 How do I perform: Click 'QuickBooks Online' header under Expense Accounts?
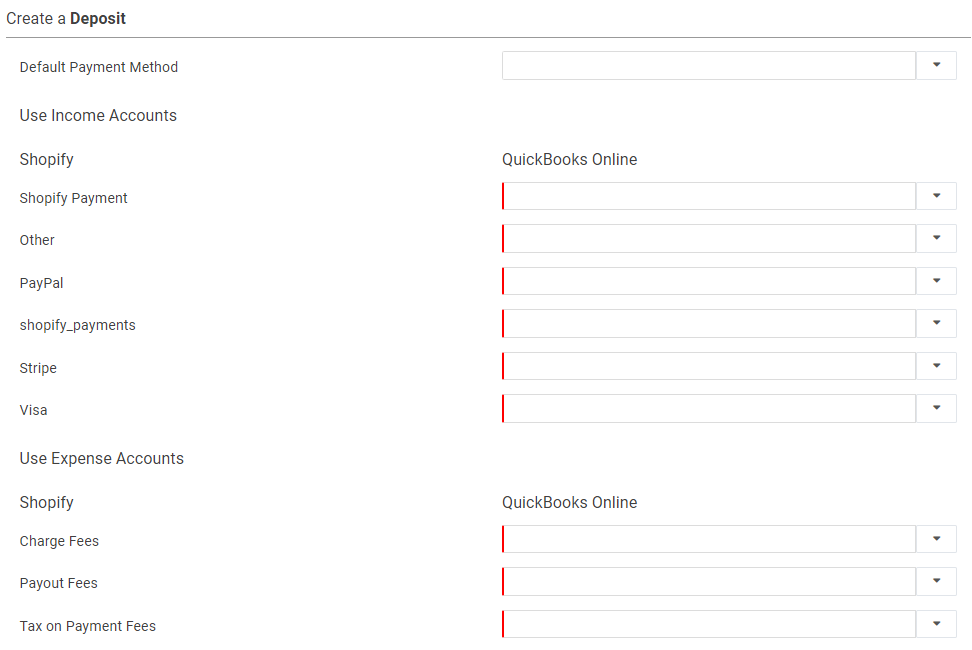click(x=569, y=503)
